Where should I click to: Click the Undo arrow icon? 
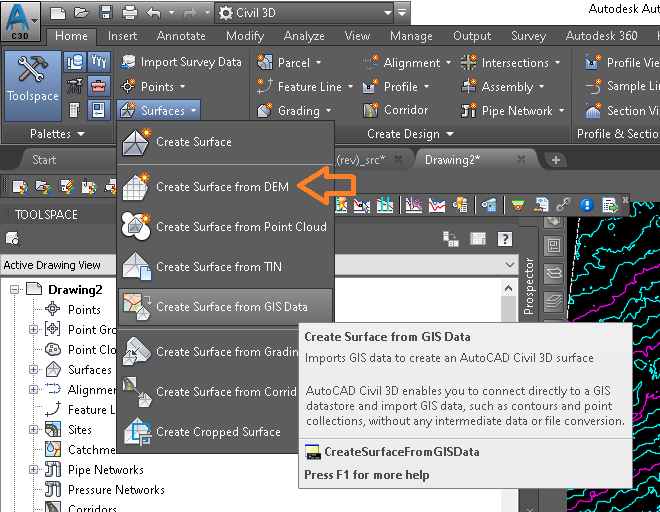(x=154, y=13)
